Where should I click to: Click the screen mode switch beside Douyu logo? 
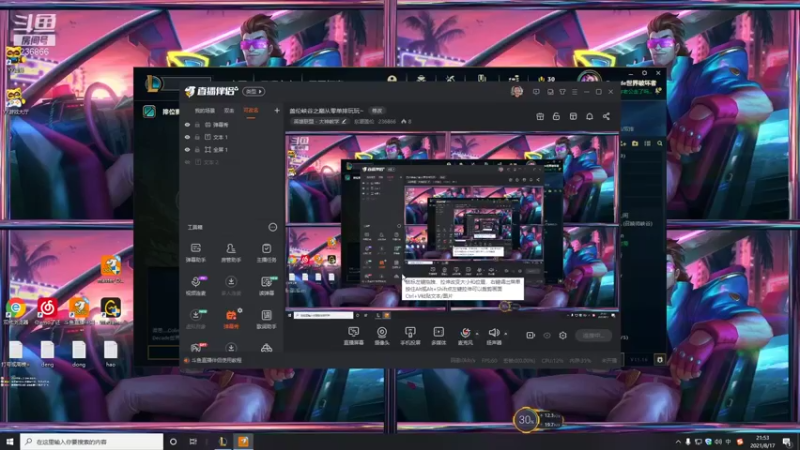(x=254, y=91)
